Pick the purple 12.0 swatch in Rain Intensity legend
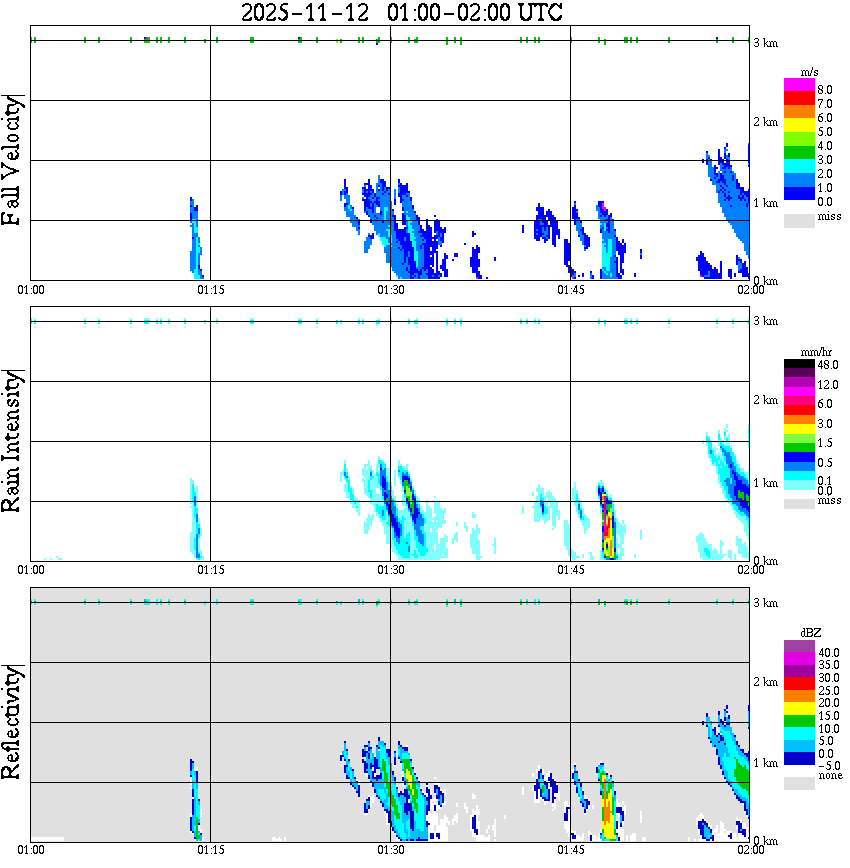The image size is (850, 868). click(799, 383)
